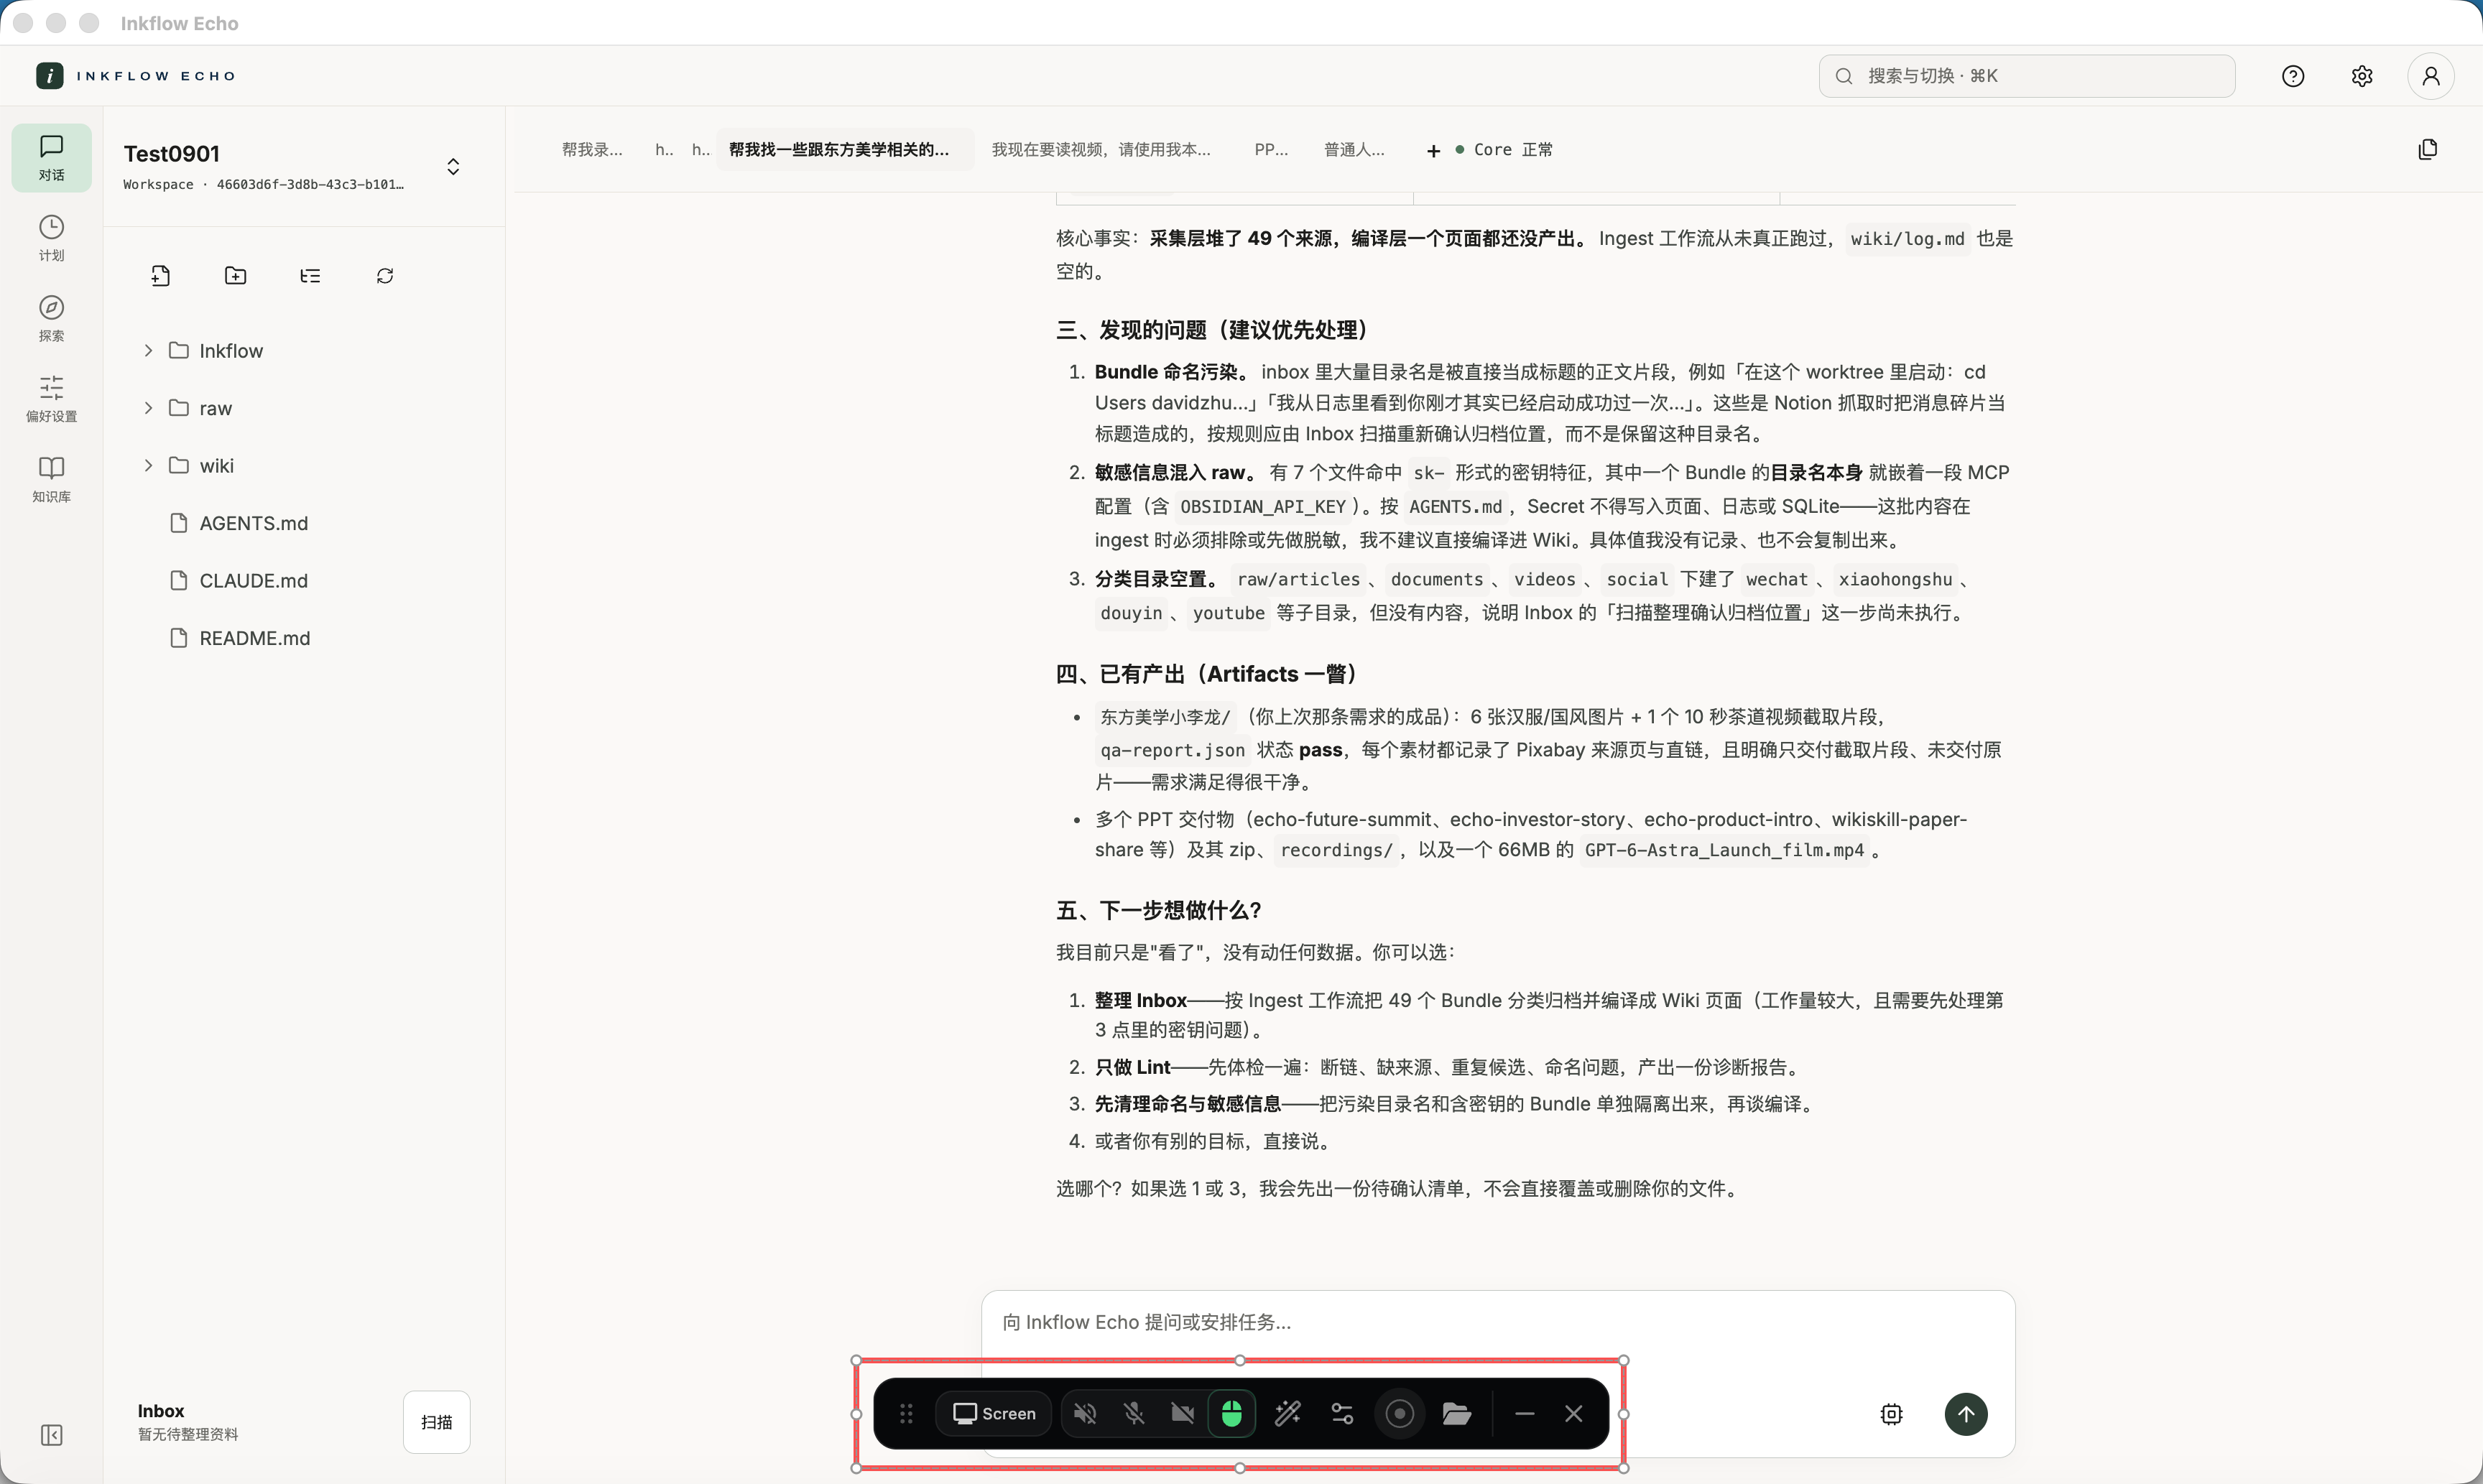Add a new conversation tab

1433,150
